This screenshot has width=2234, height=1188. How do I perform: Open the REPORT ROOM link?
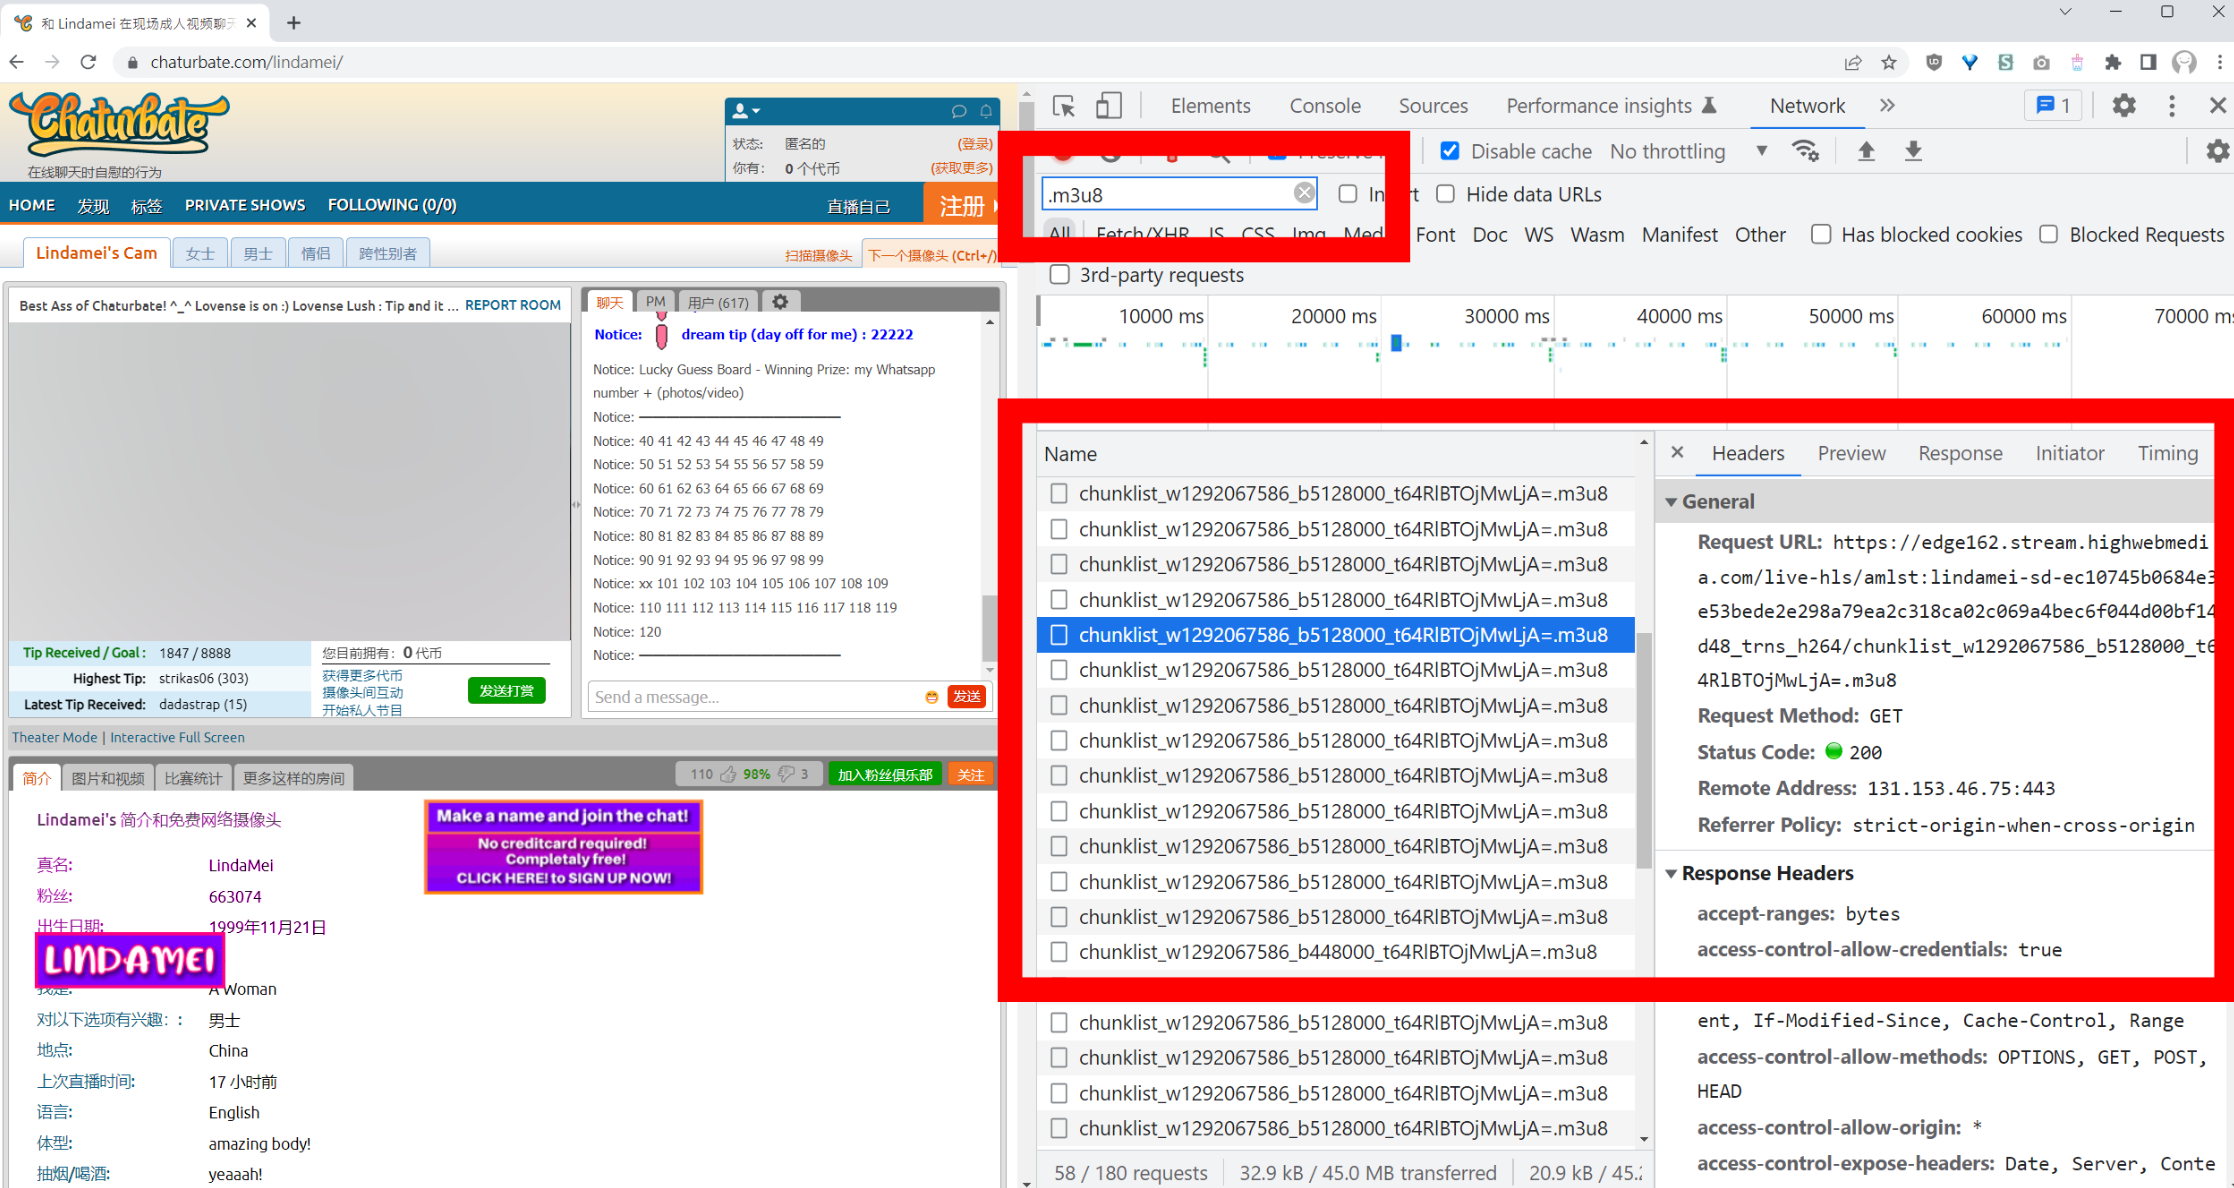[512, 305]
